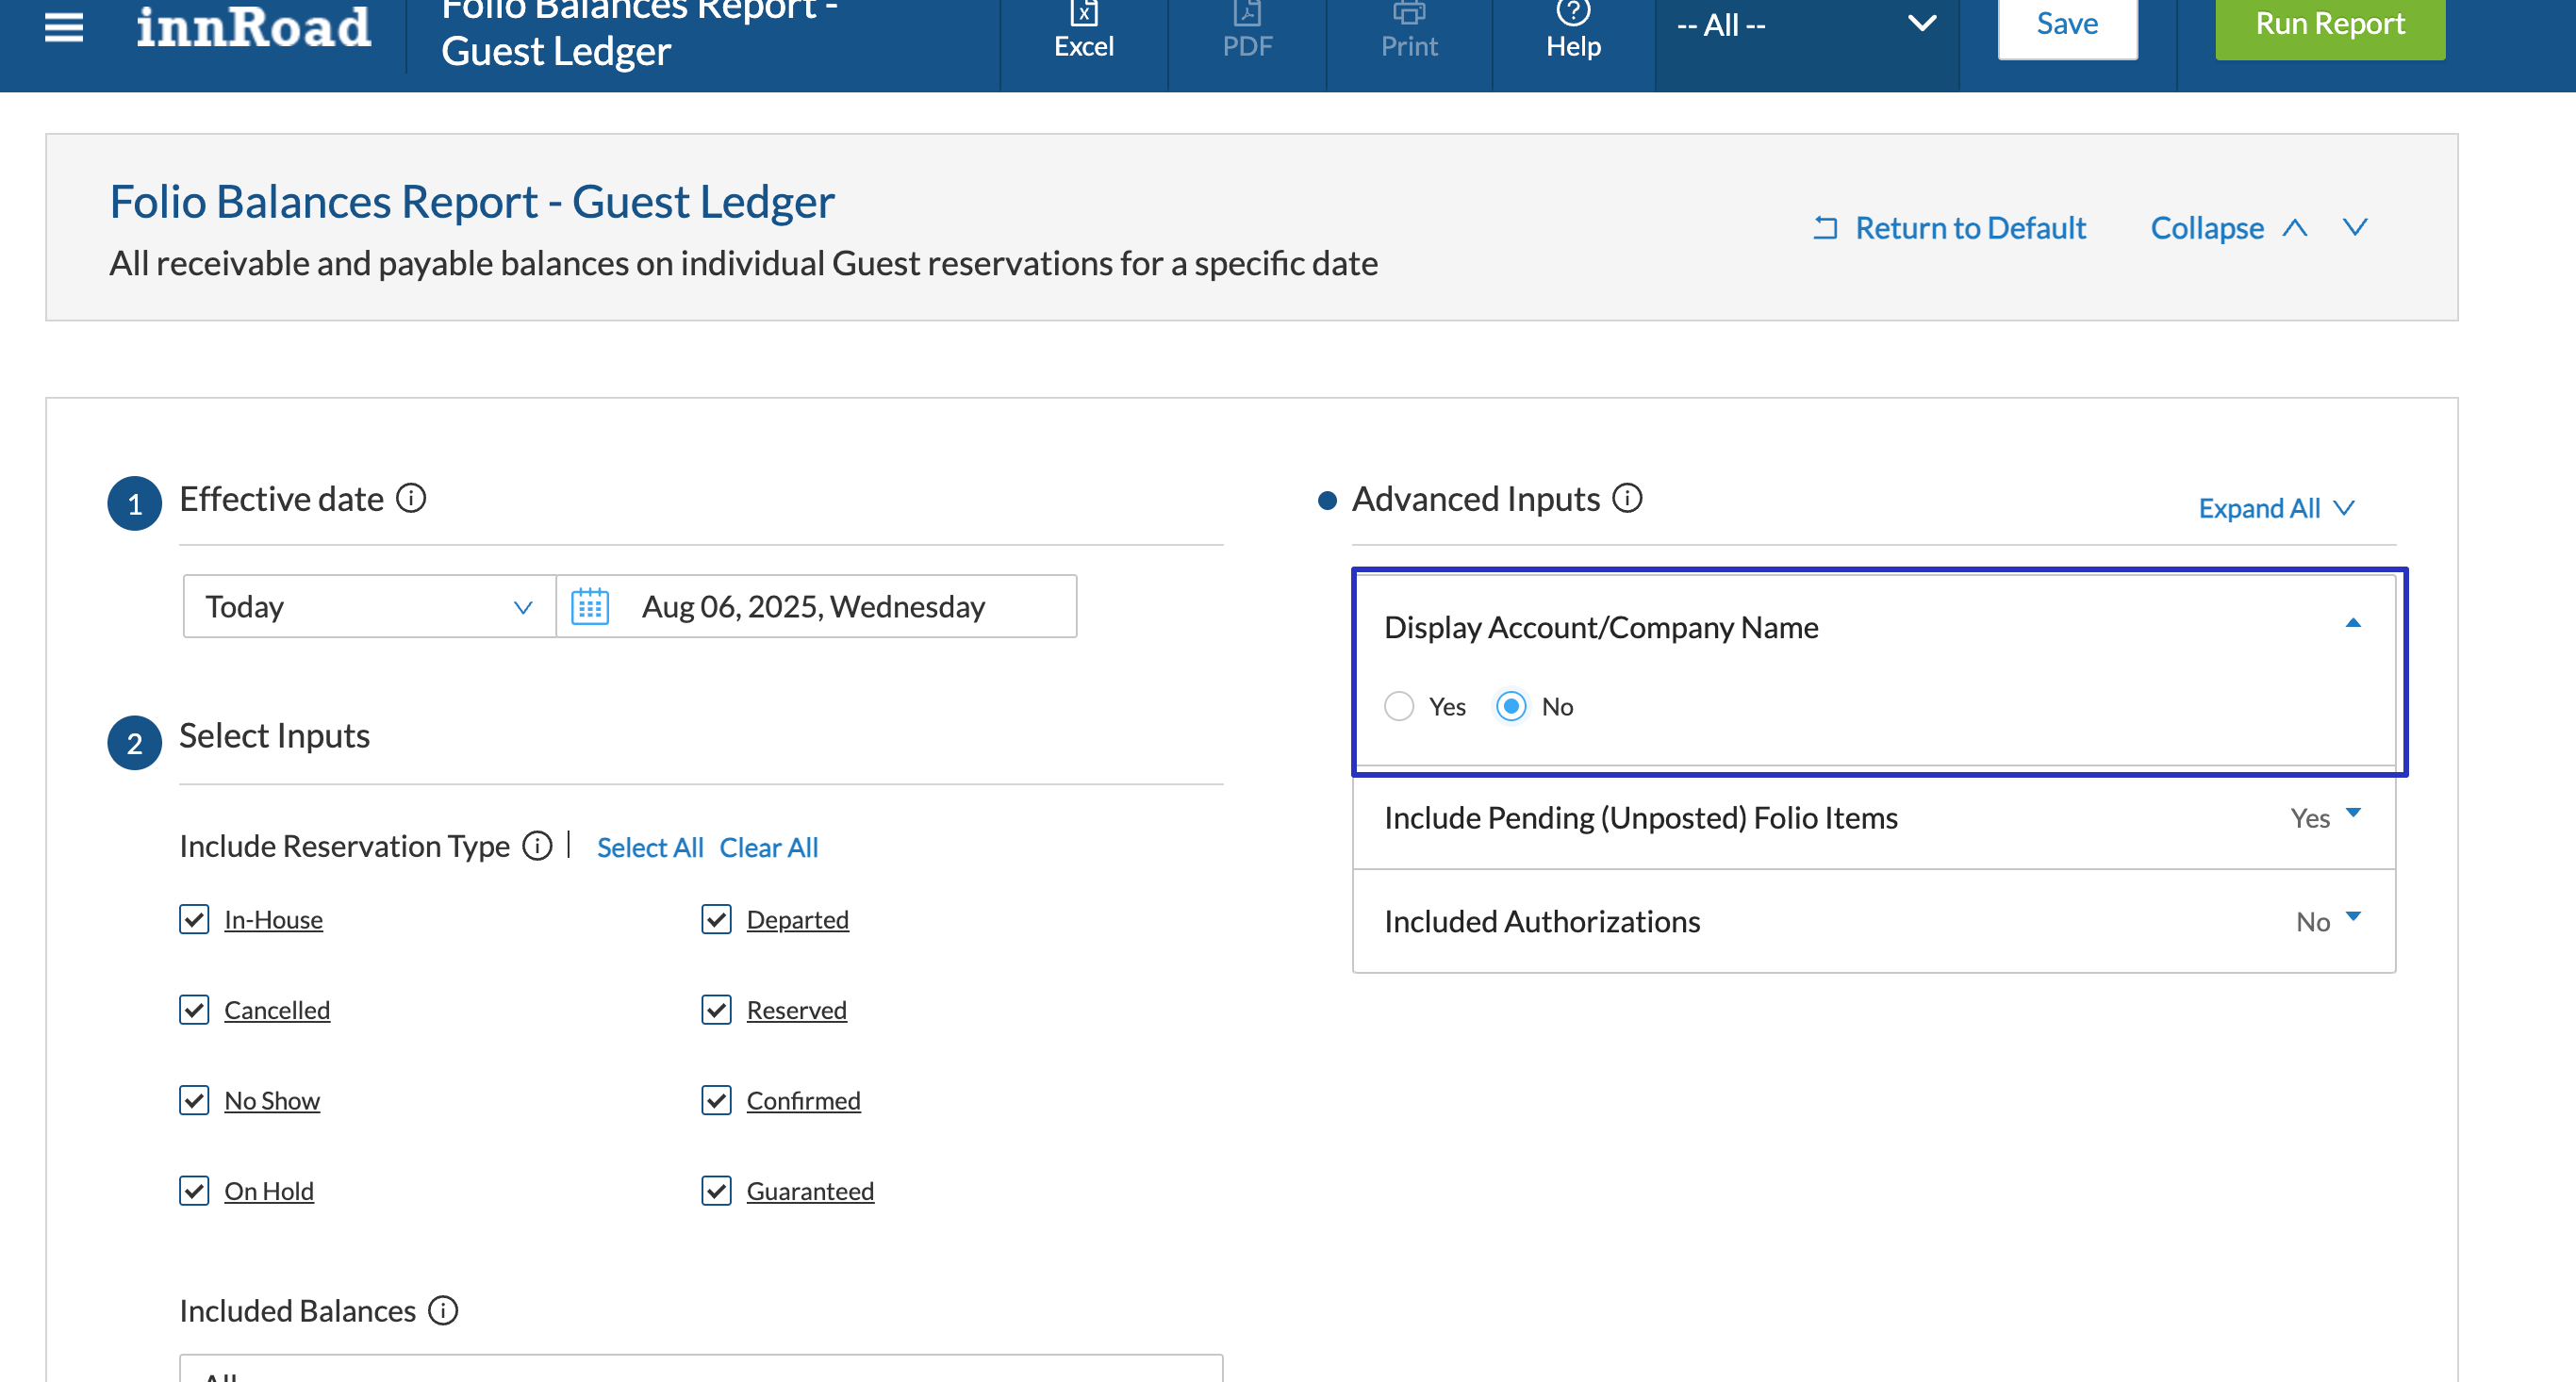Click Included Balances info icon
Screen dimensions: 2576x1382
tap(443, 1310)
